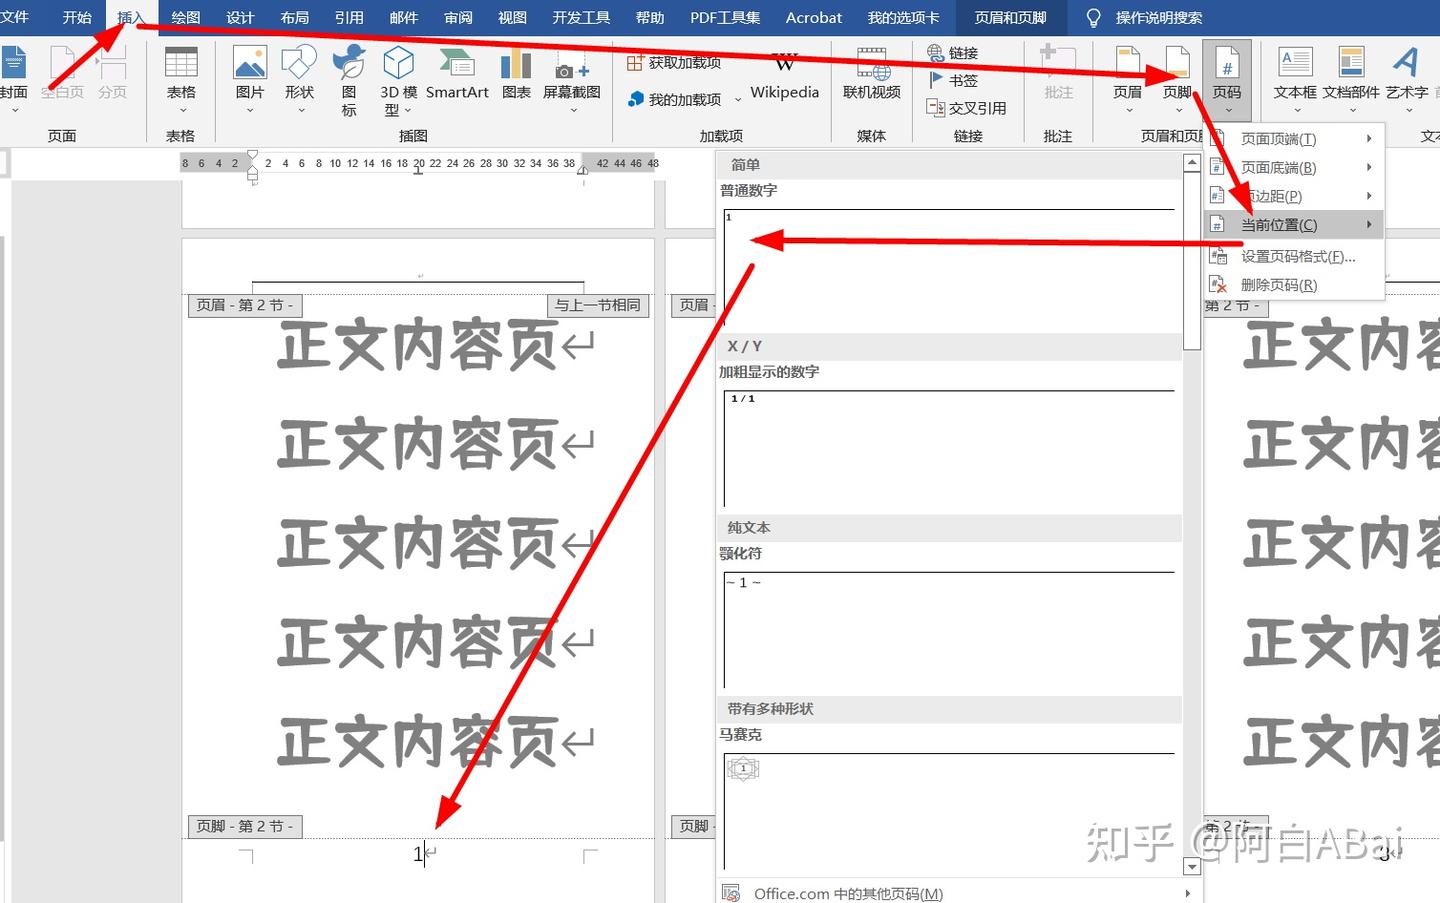
Task: Click the gallery scrollbar down arrow
Action: [1191, 866]
